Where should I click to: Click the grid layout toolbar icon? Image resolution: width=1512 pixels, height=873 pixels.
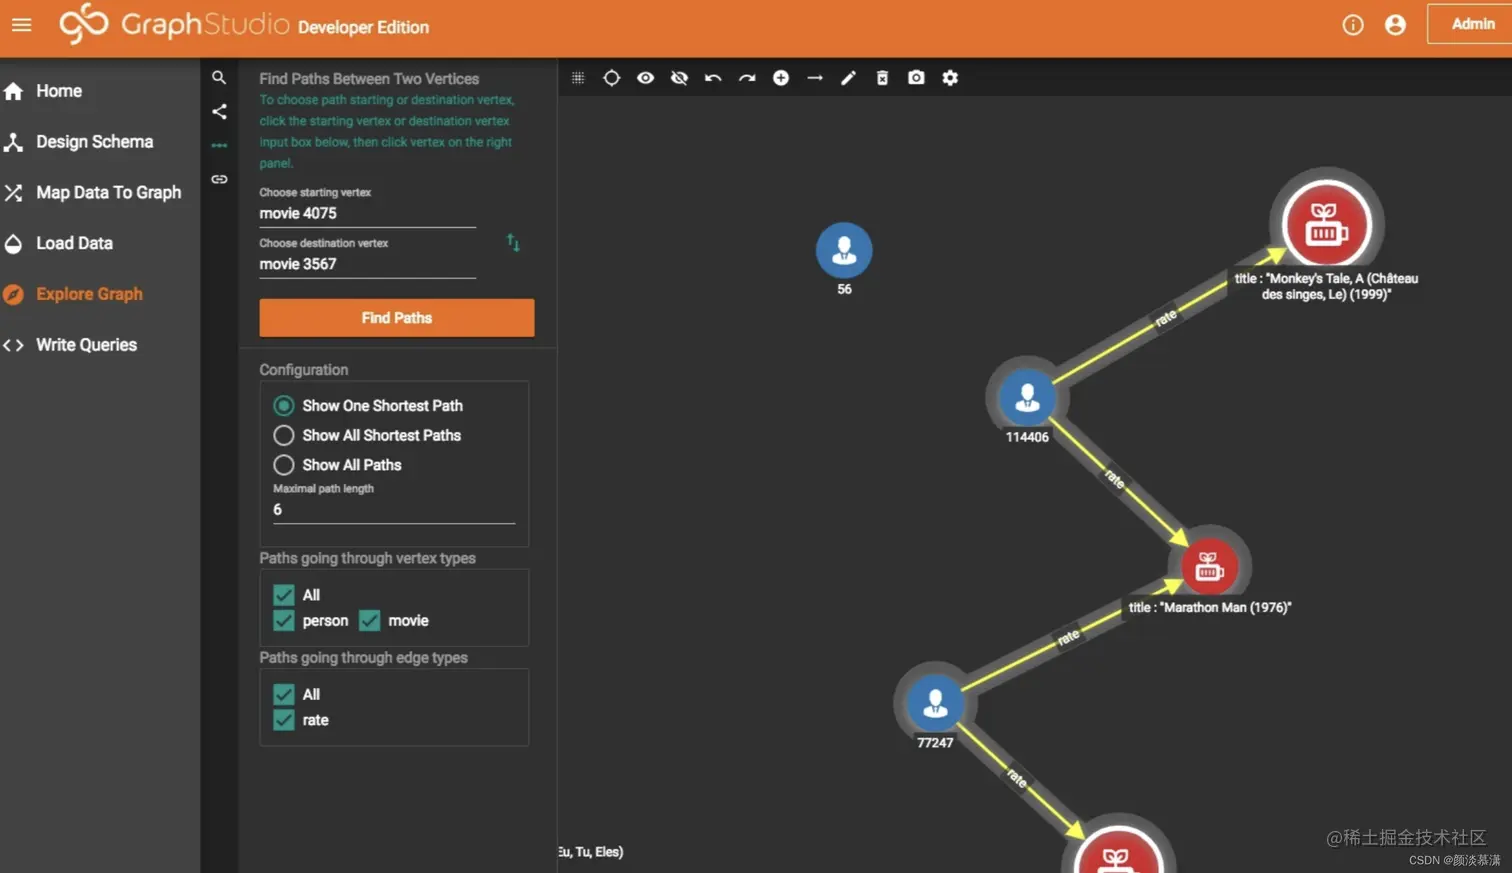[x=578, y=78]
